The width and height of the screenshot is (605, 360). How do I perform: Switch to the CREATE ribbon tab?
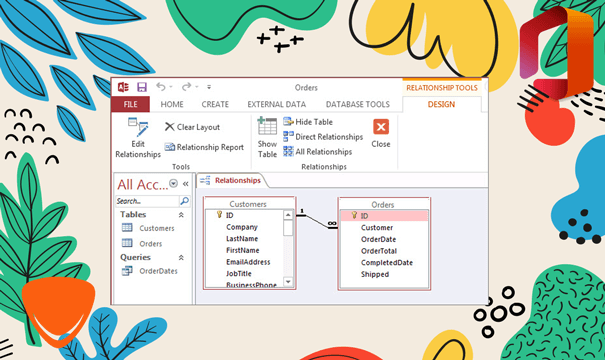coord(215,104)
